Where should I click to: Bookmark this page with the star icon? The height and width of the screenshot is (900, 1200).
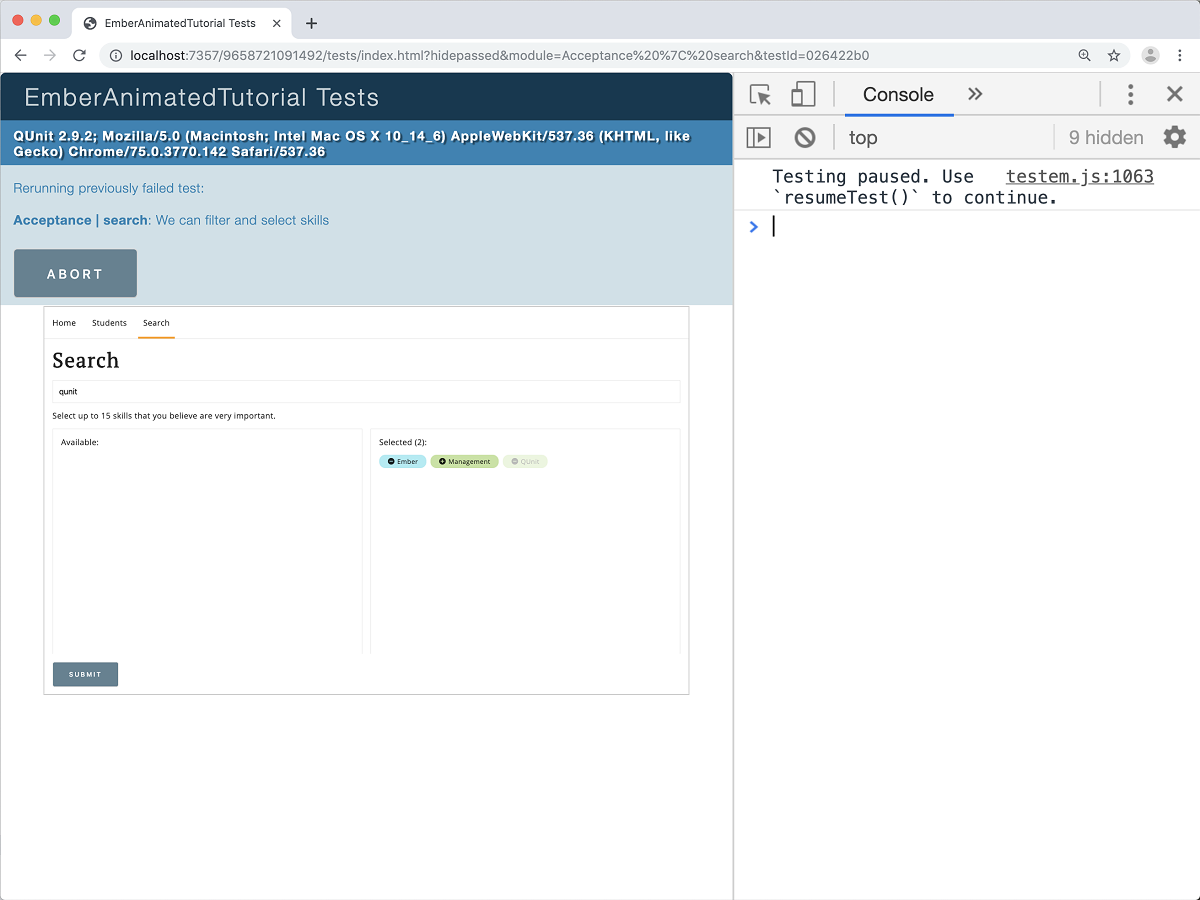point(1114,56)
